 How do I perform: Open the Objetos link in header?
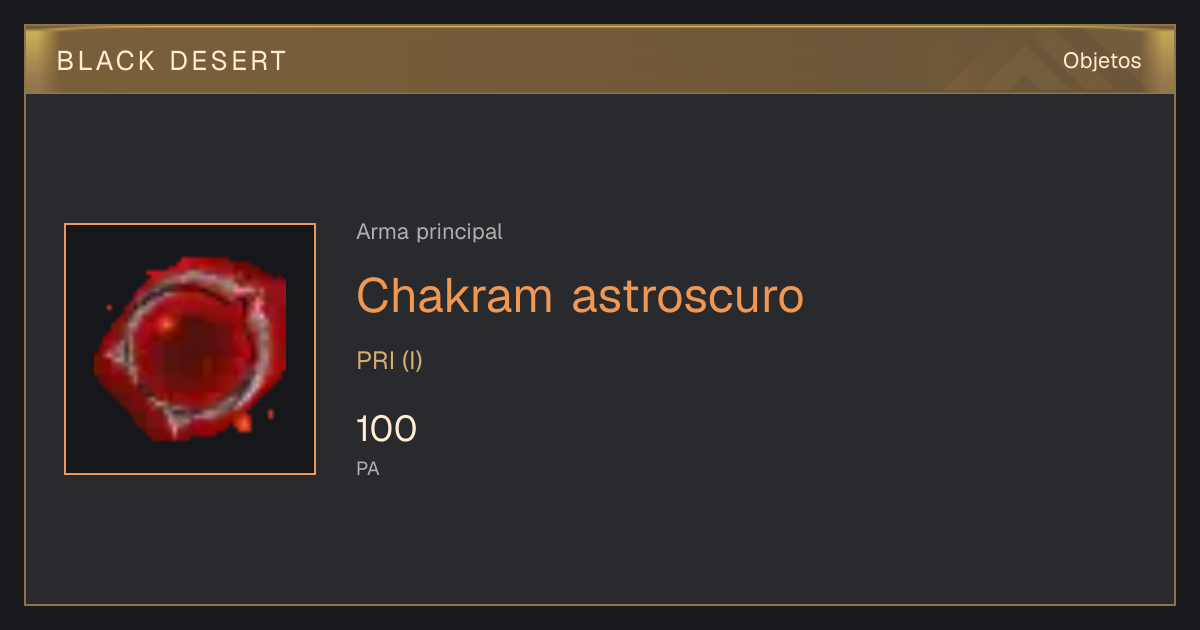click(x=1102, y=61)
